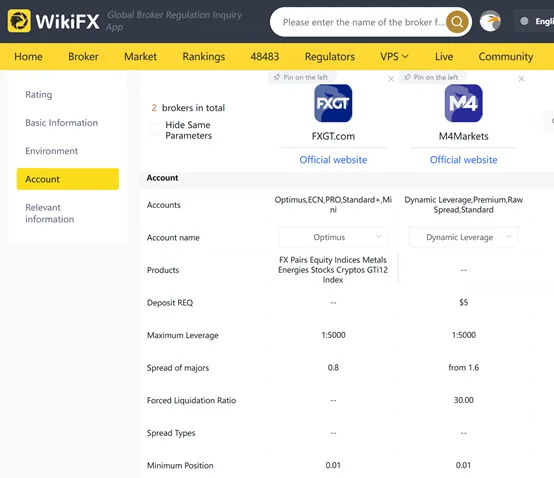
Task: Click the M4Markets broker logo
Action: tap(463, 103)
